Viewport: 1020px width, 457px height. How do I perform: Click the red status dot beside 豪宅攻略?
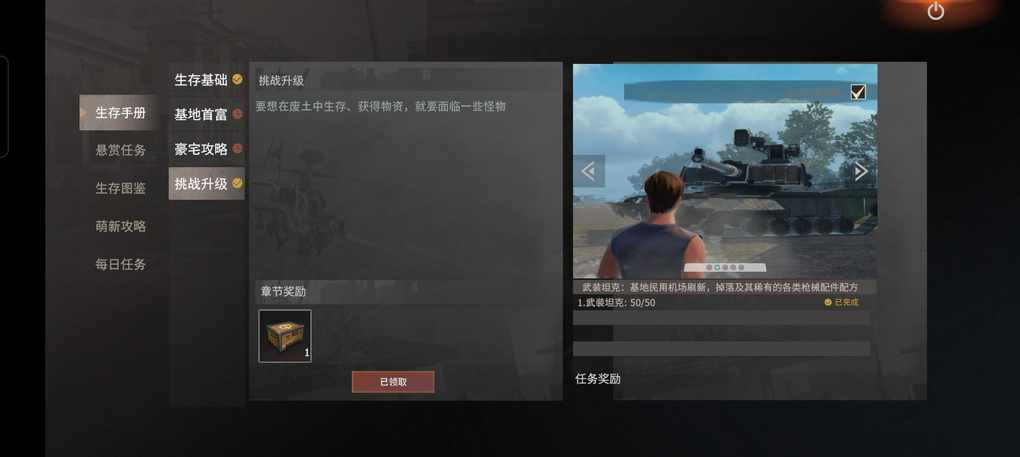237,148
